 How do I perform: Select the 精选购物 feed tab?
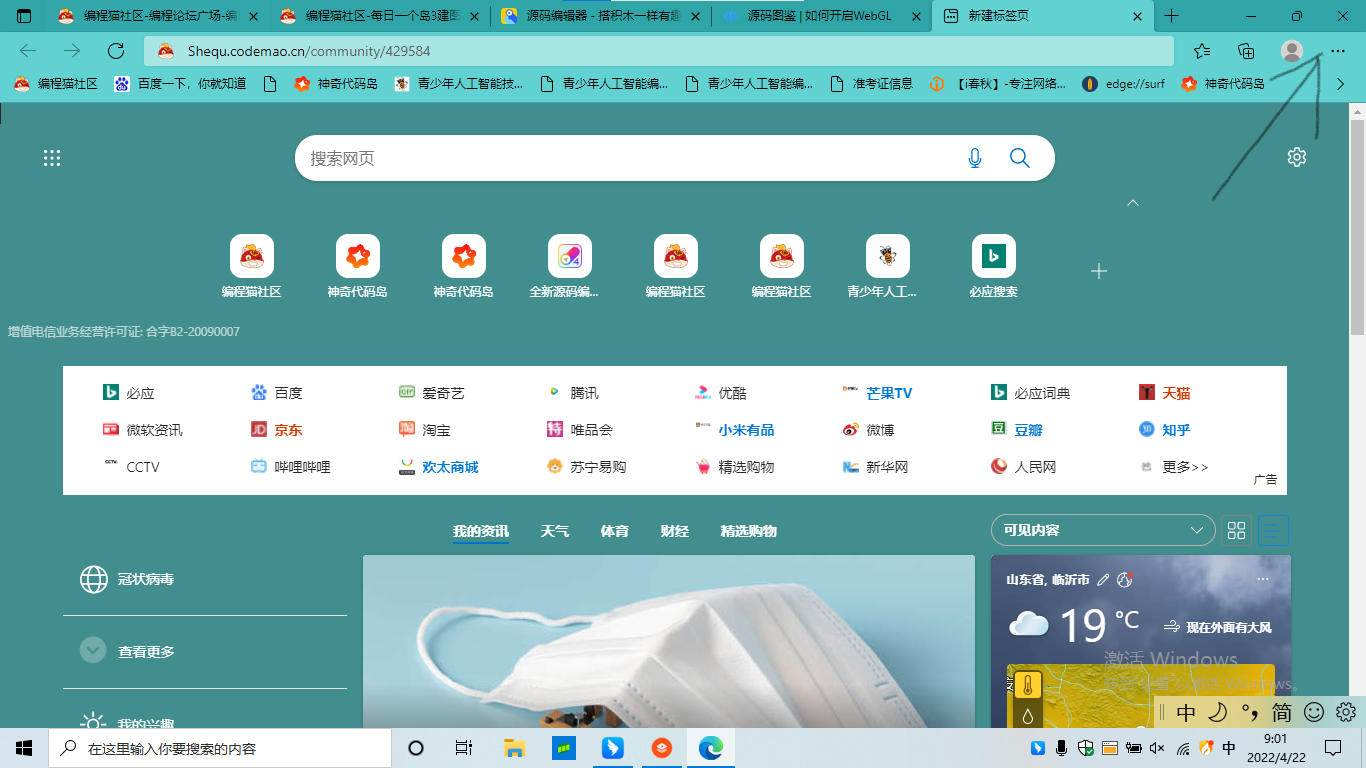[749, 531]
